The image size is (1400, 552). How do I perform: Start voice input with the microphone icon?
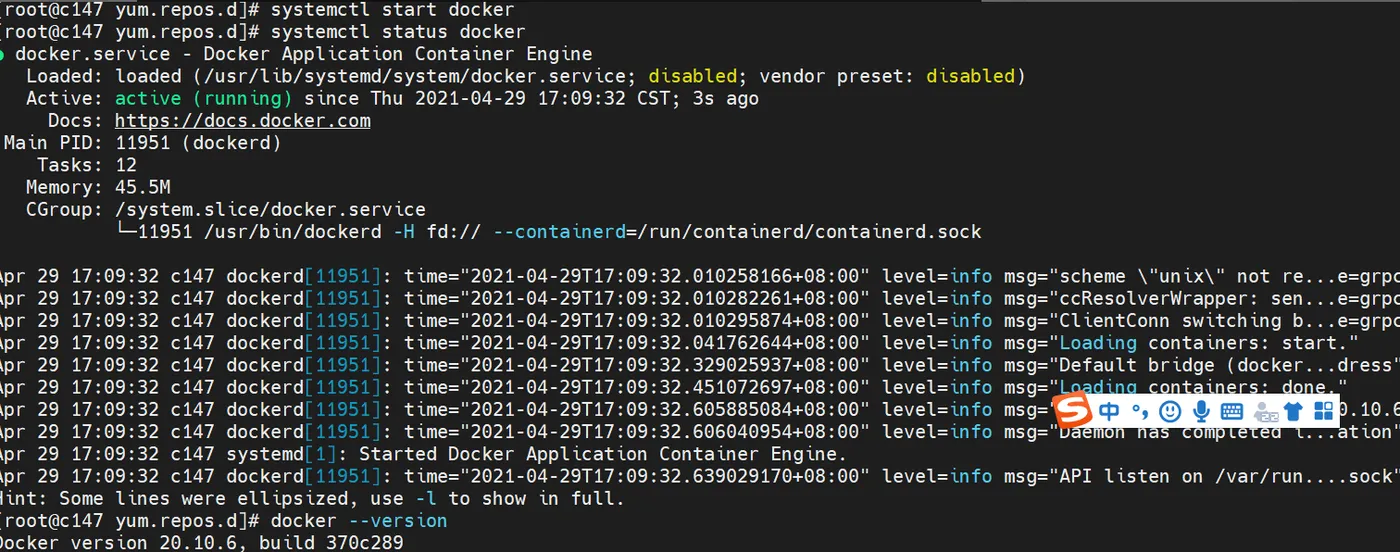pyautogui.click(x=1201, y=410)
